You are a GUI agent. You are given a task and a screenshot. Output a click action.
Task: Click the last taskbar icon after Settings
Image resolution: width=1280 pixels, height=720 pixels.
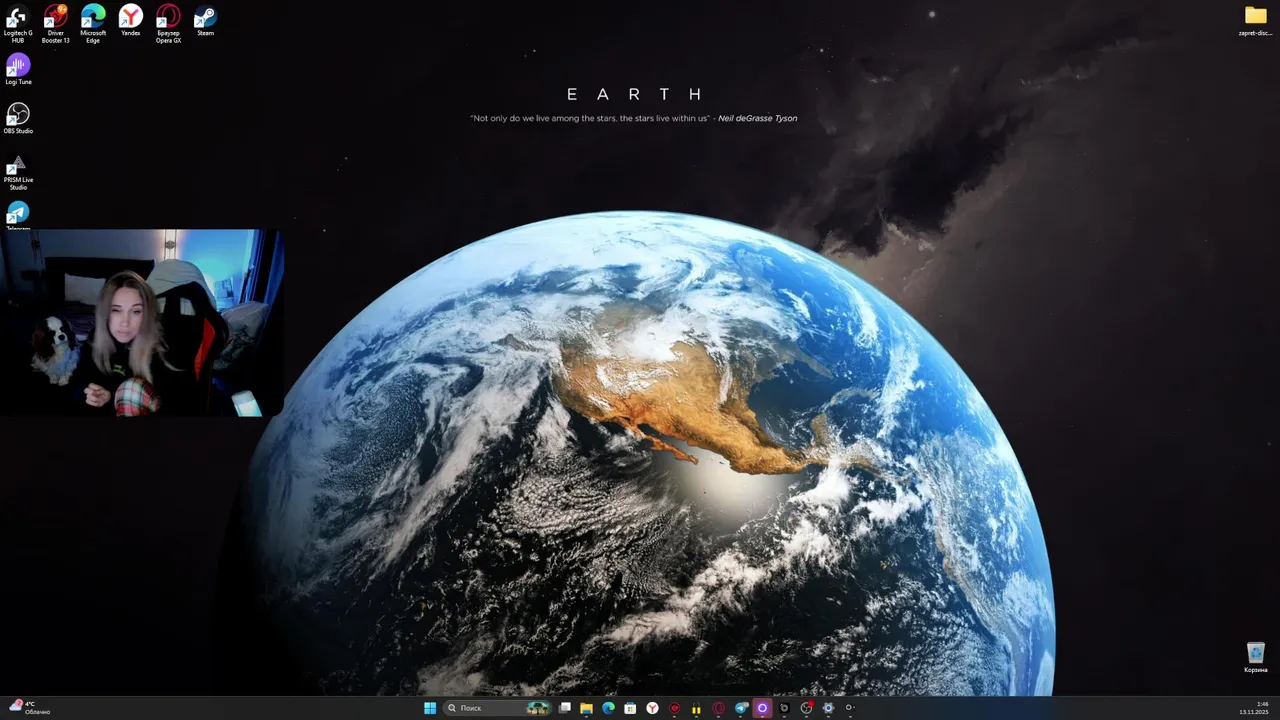850,708
